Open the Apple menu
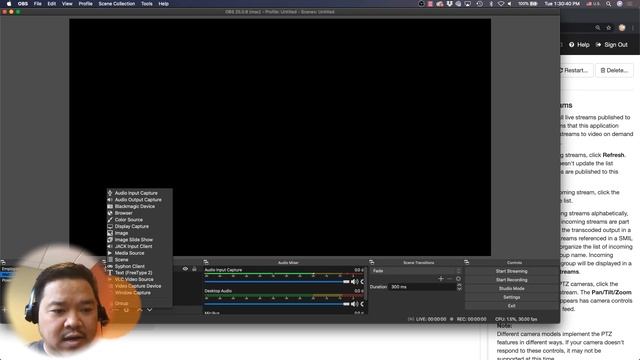640x360 pixels. [x=9, y=4]
